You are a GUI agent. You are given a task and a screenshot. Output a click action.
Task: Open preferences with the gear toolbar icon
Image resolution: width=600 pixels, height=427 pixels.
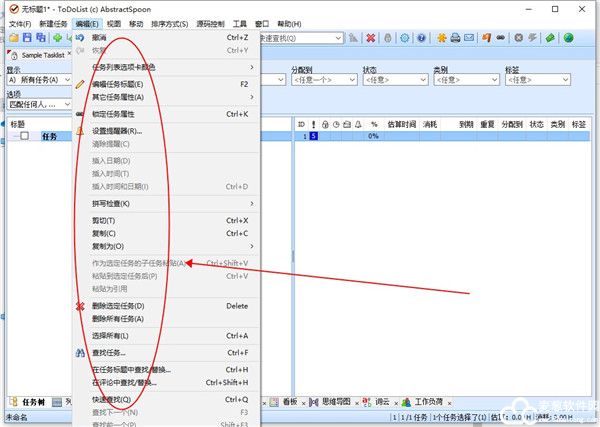tap(405, 38)
